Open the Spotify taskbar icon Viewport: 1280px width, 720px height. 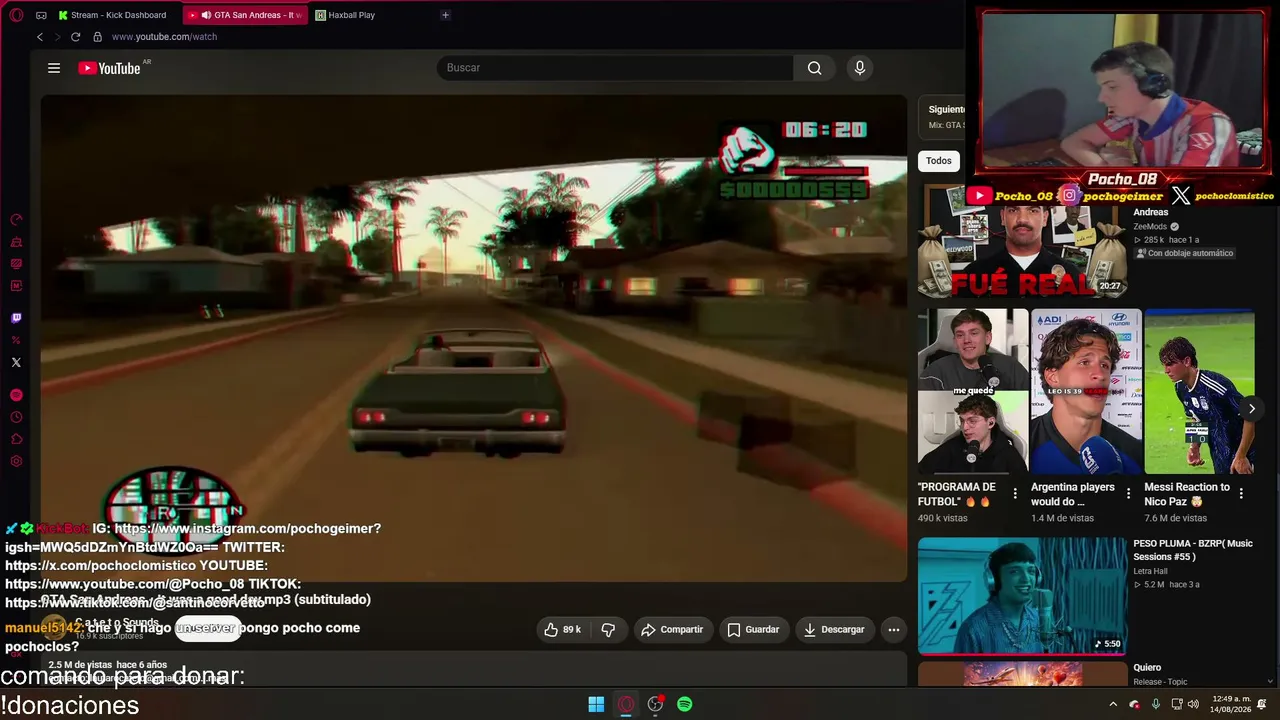[685, 704]
